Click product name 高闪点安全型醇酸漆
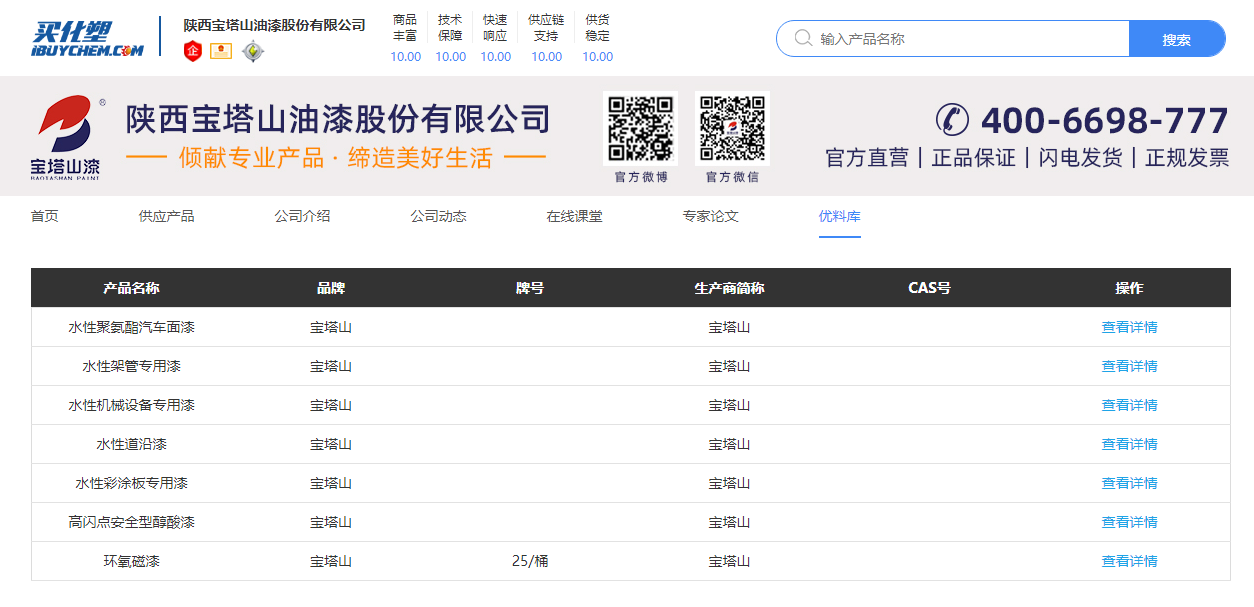The width and height of the screenshot is (1254, 607). coord(132,522)
